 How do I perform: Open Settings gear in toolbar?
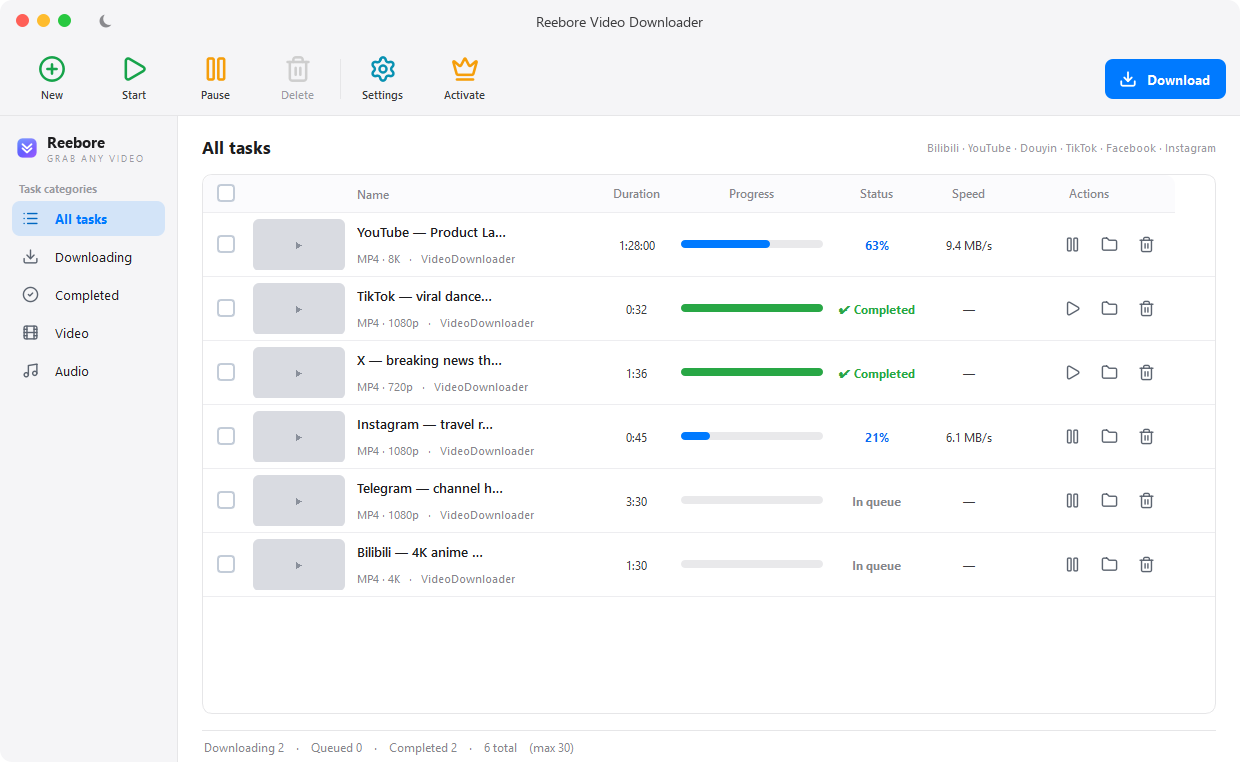383,69
